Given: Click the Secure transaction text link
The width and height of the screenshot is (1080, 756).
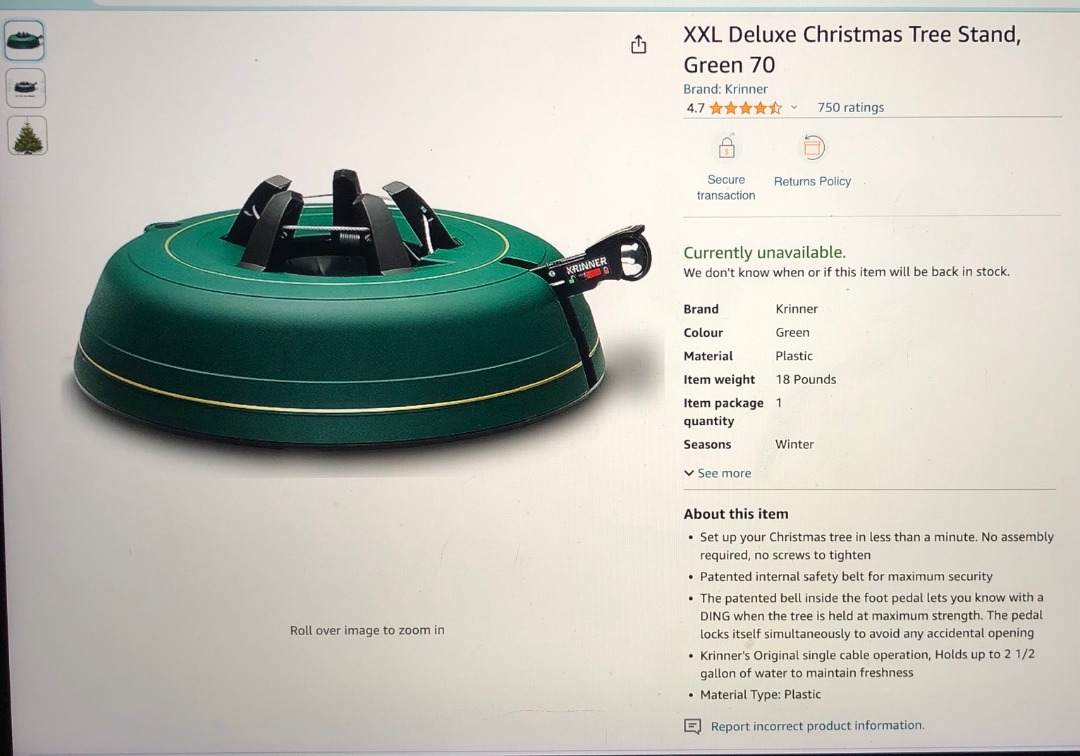Looking at the screenshot, I should pyautogui.click(x=726, y=187).
